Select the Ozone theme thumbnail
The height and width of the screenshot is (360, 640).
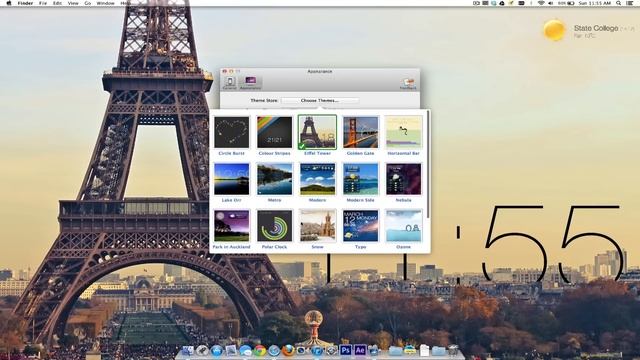tap(404, 226)
